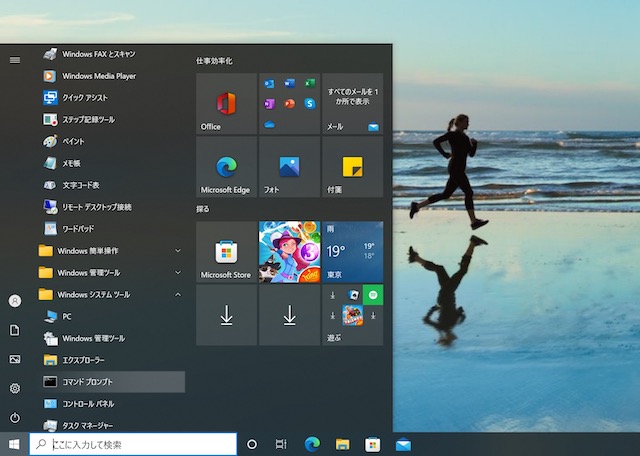Open タスク マネージャー
The width and height of the screenshot is (640, 456).
point(110,425)
